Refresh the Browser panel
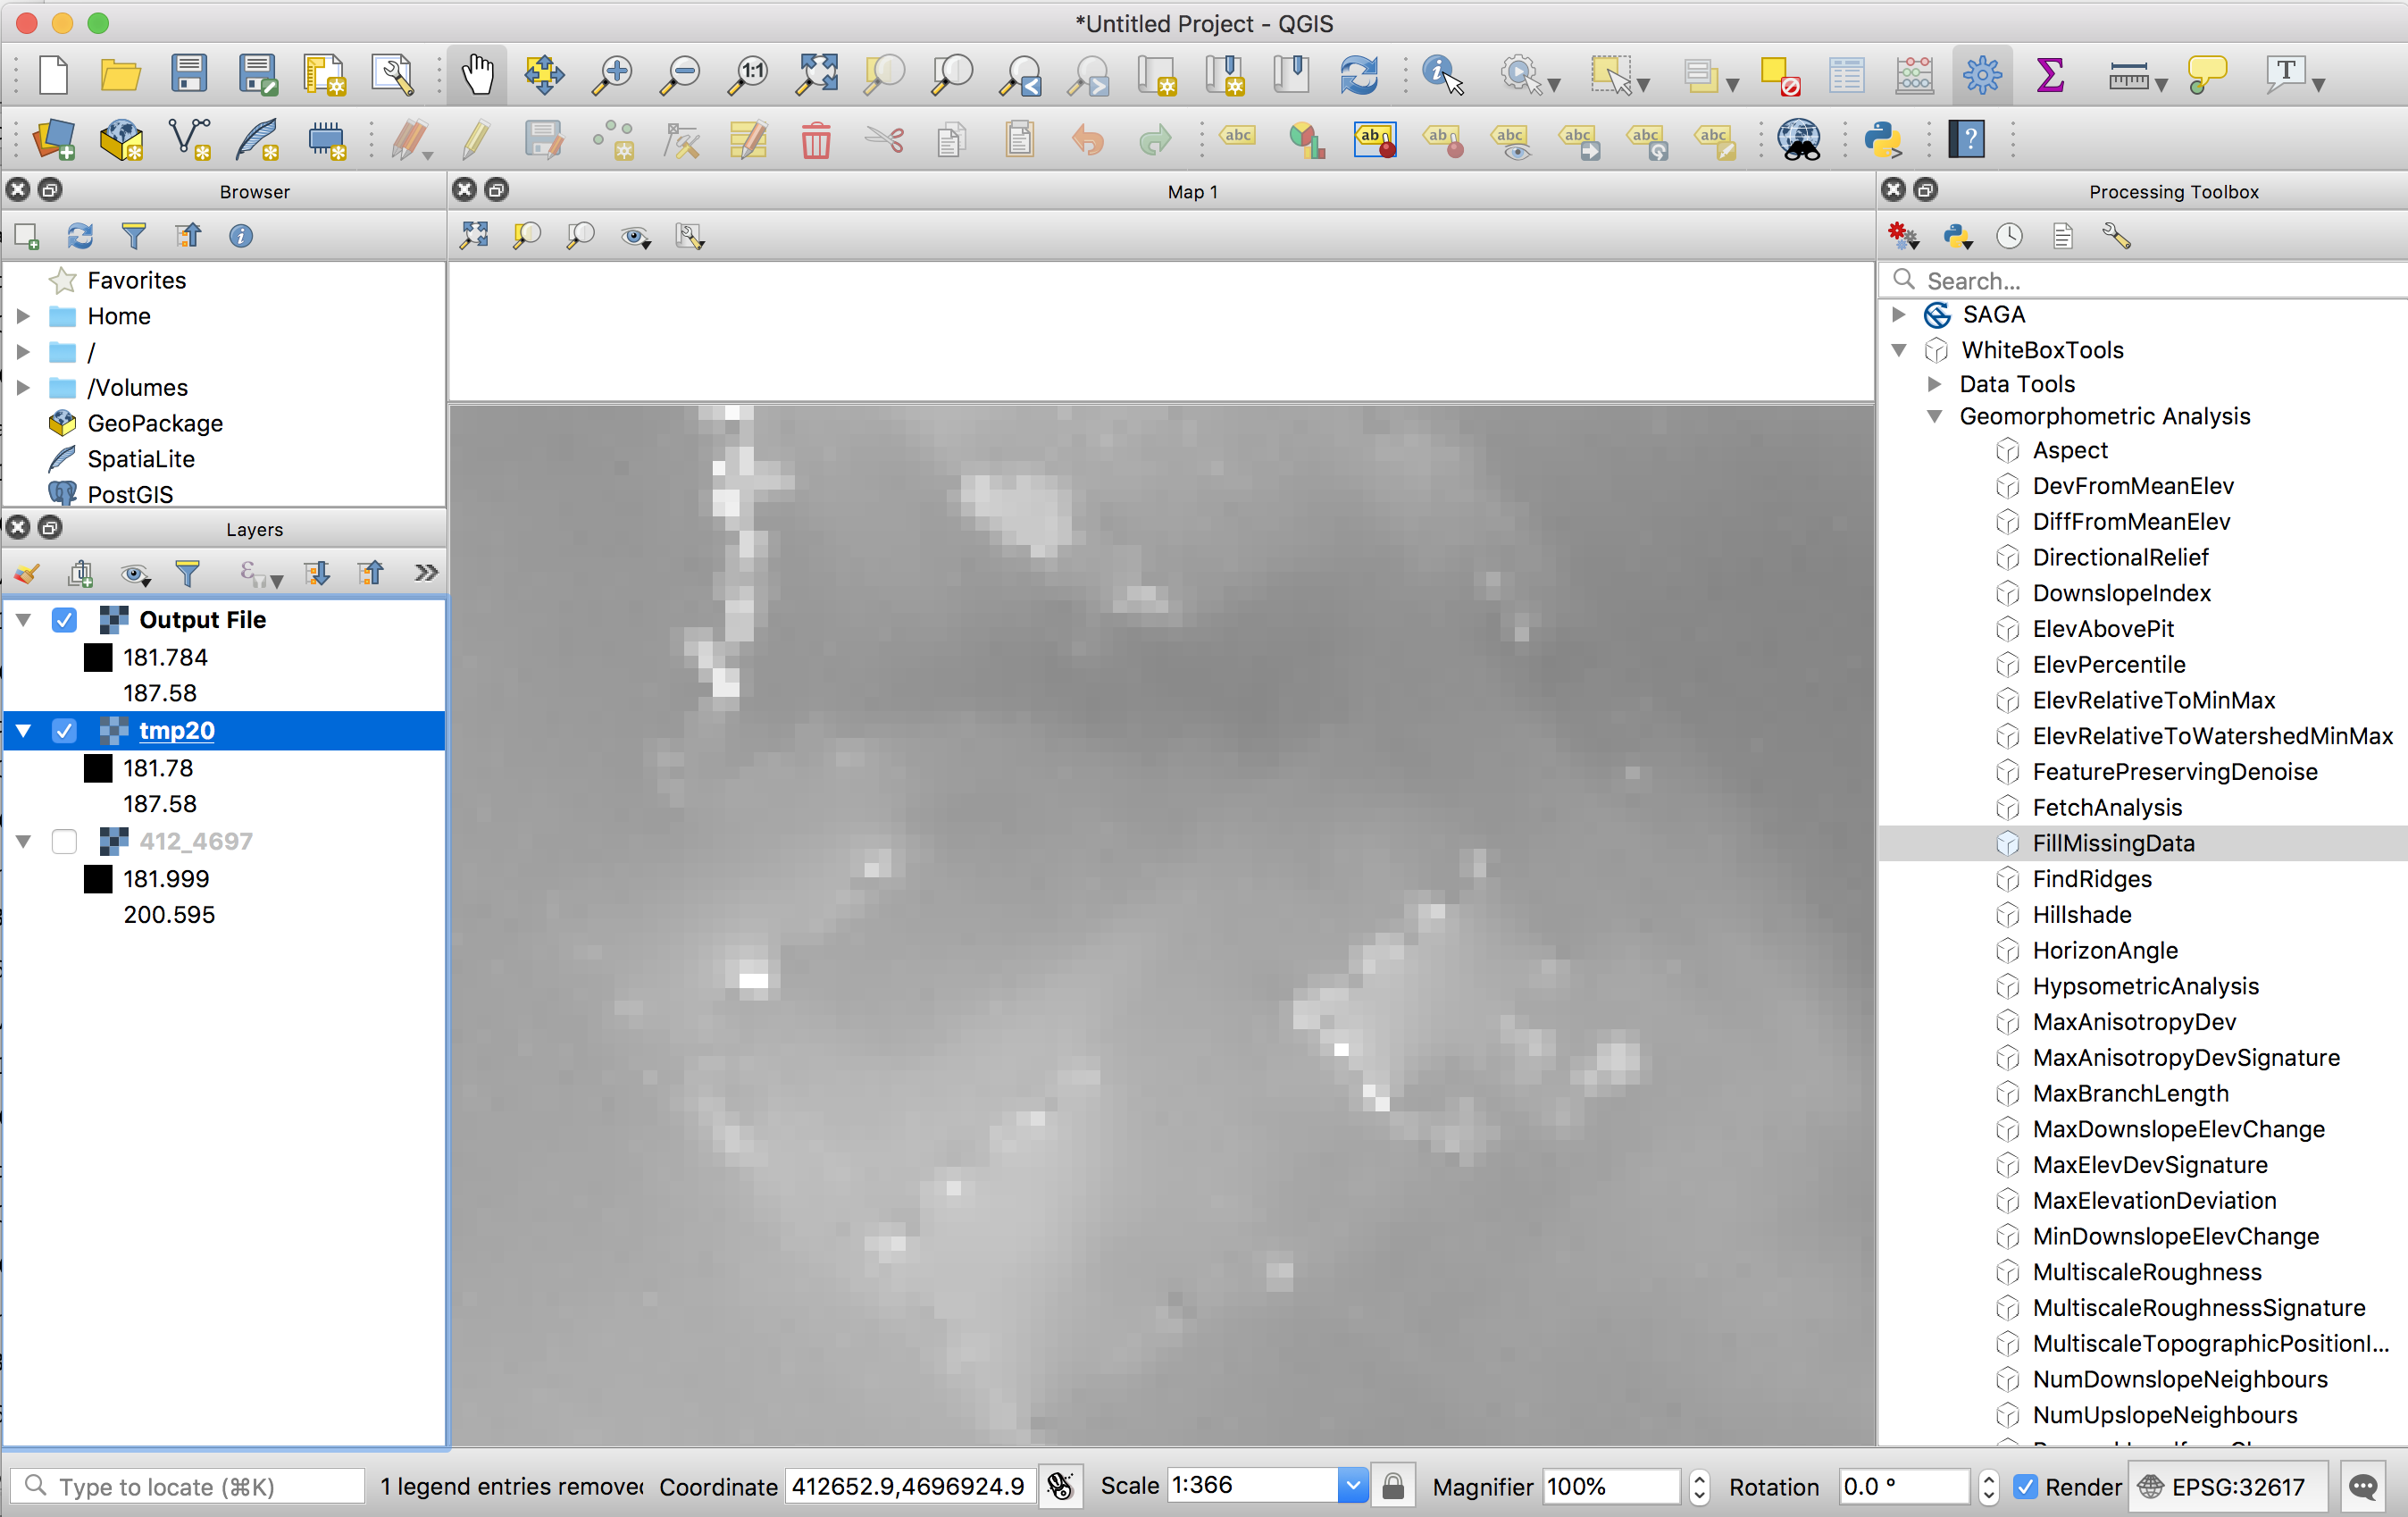The width and height of the screenshot is (2408, 1517). click(80, 236)
